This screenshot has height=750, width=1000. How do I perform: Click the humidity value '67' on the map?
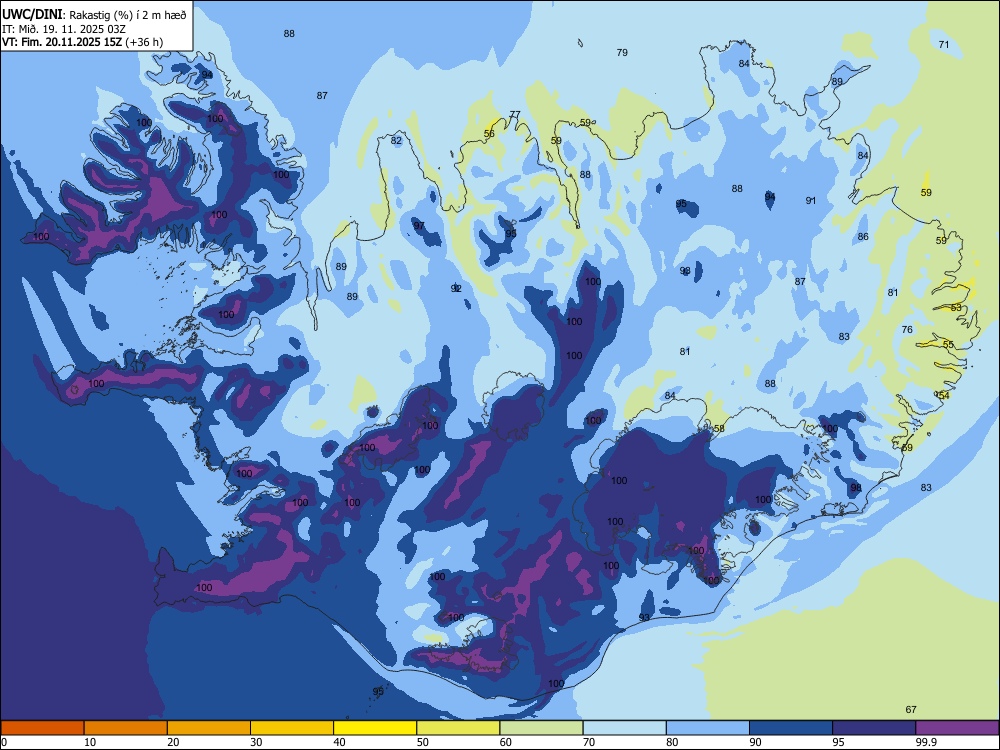(911, 709)
